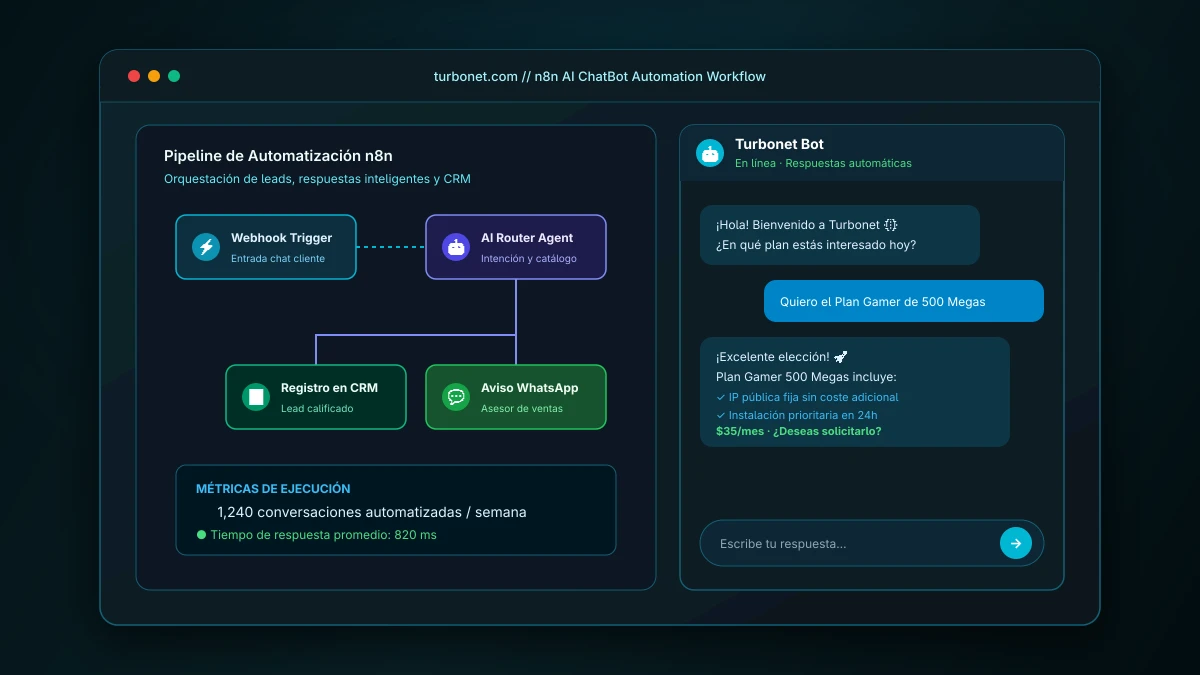Click the AI Router Agent robot icon
This screenshot has width=1200, height=675.
456,247
